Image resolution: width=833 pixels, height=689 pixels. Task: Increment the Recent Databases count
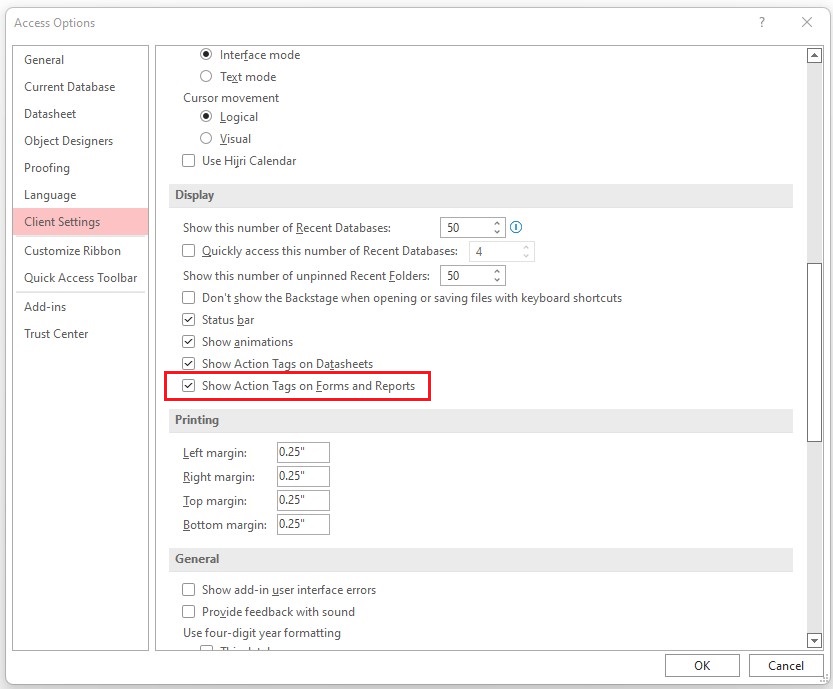pyautogui.click(x=496, y=222)
